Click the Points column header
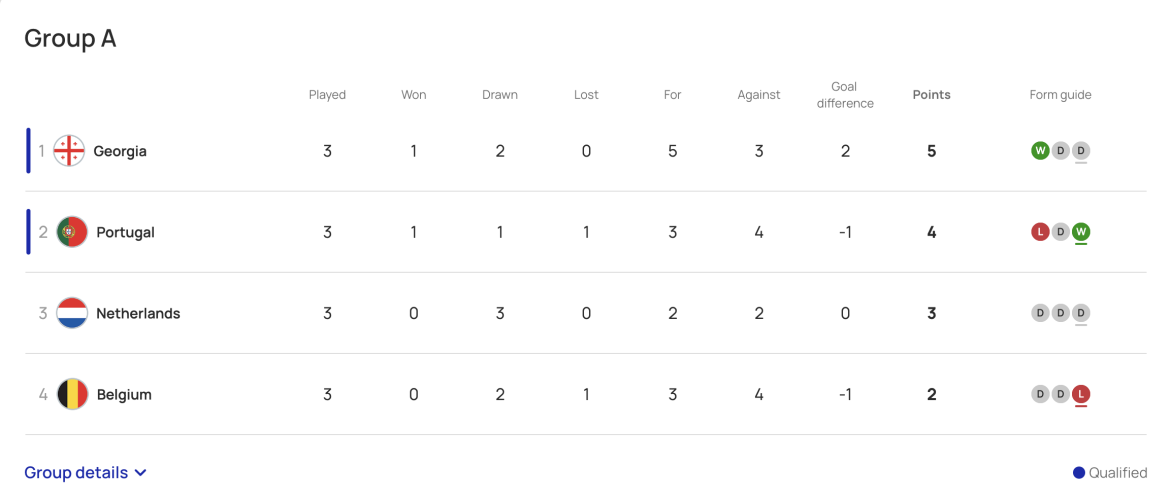This screenshot has width=1170, height=500. tap(931, 95)
